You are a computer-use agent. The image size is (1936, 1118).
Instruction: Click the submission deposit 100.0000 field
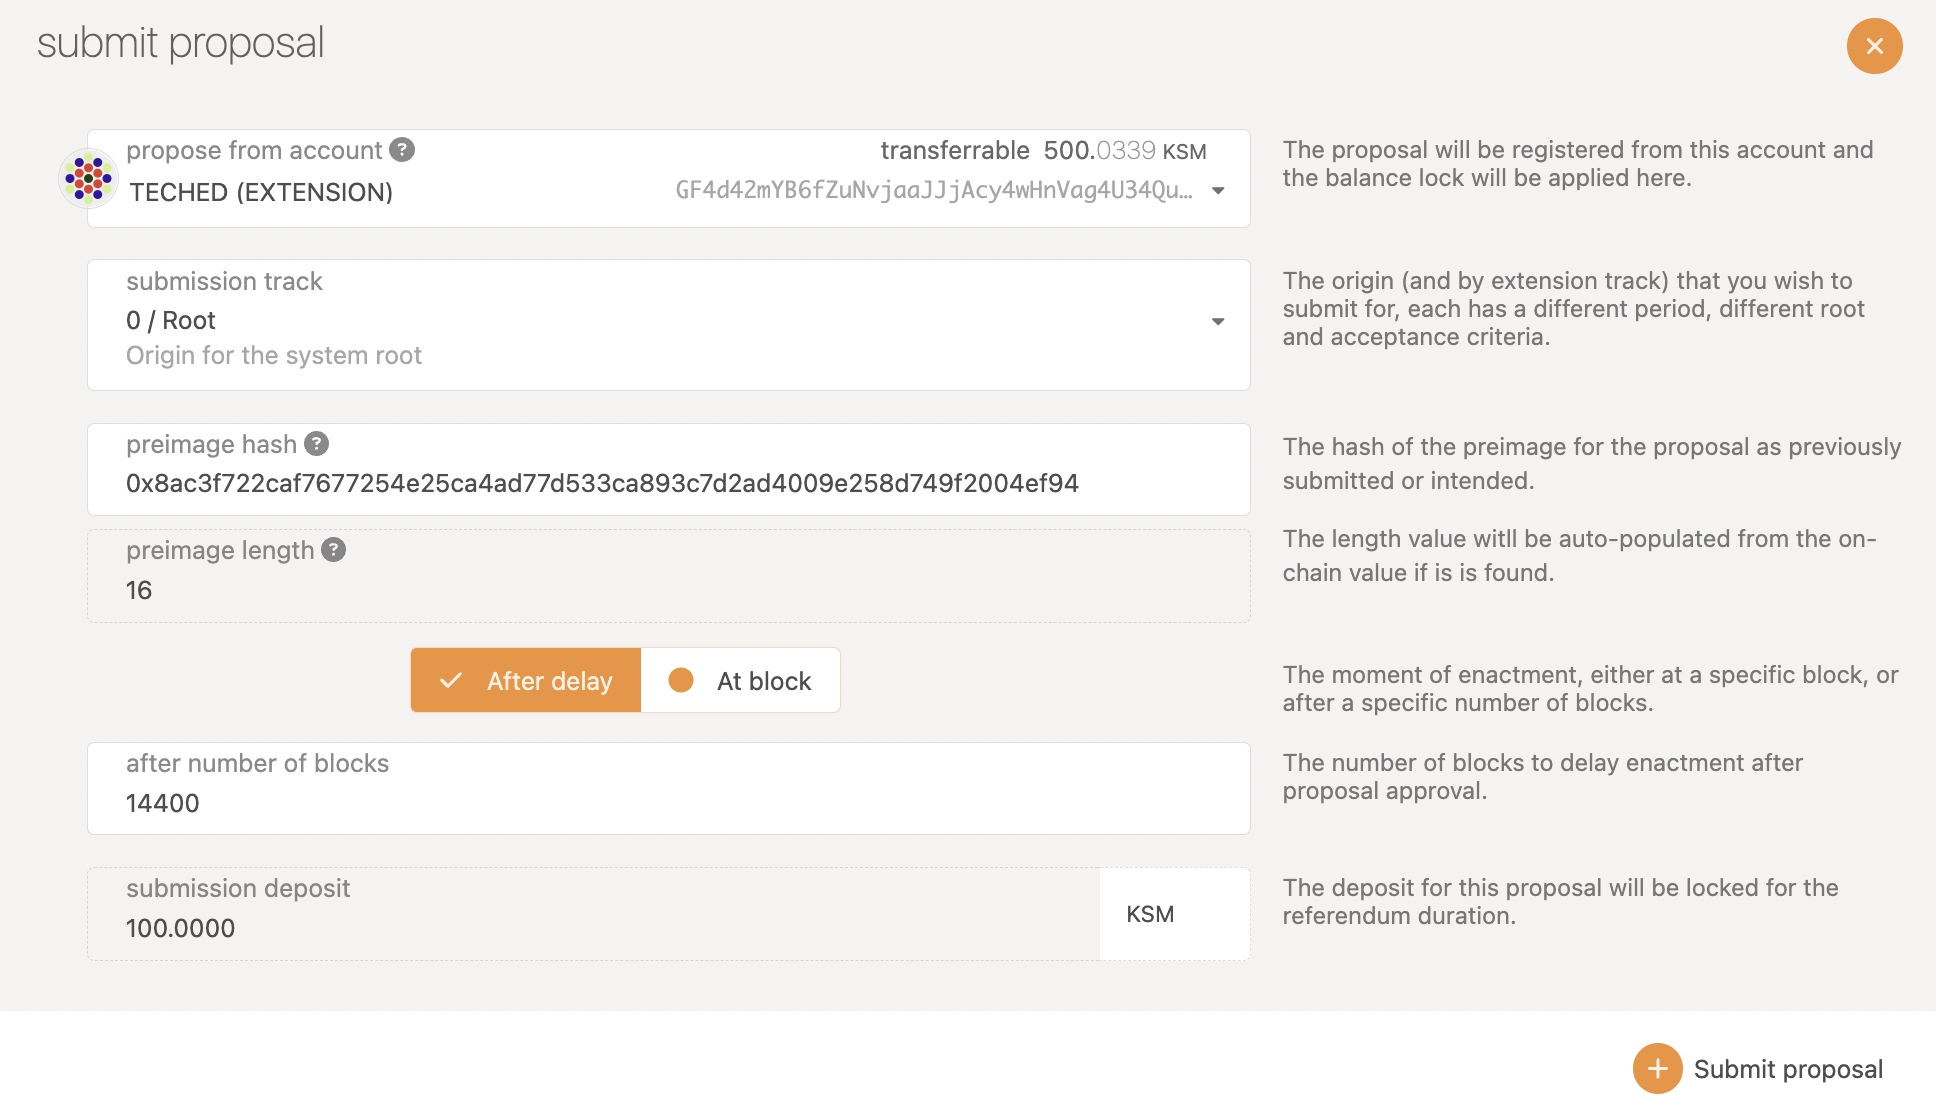(x=181, y=928)
